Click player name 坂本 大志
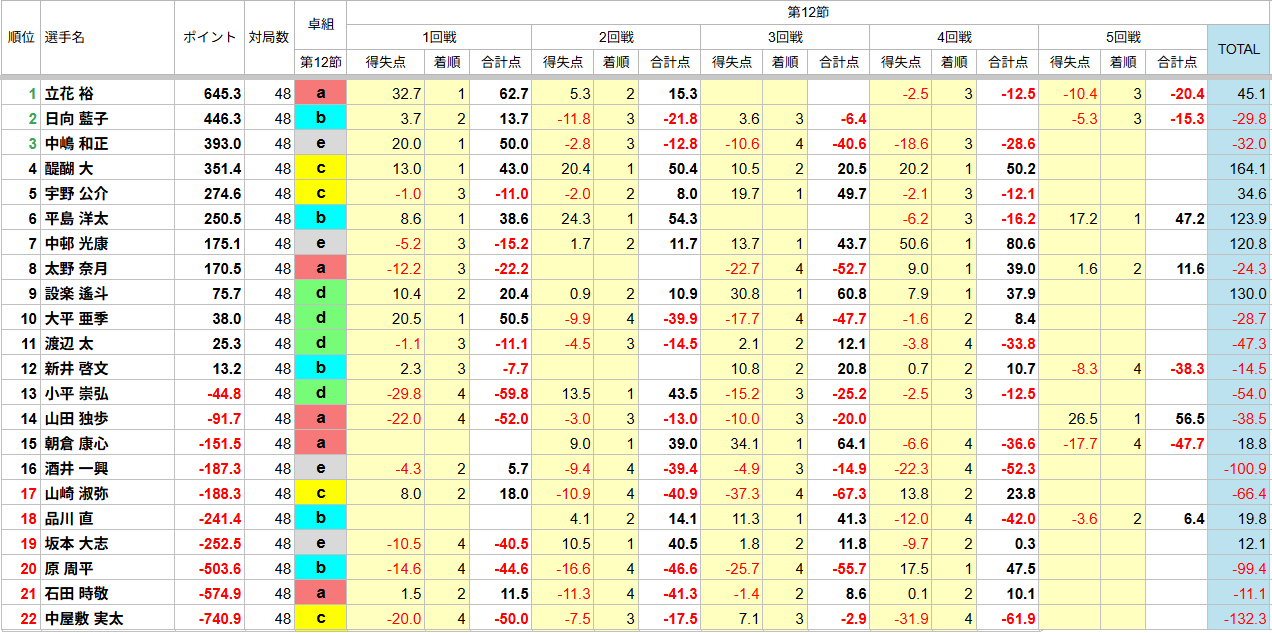Screen dimensions: 1272x633 (x=76, y=544)
